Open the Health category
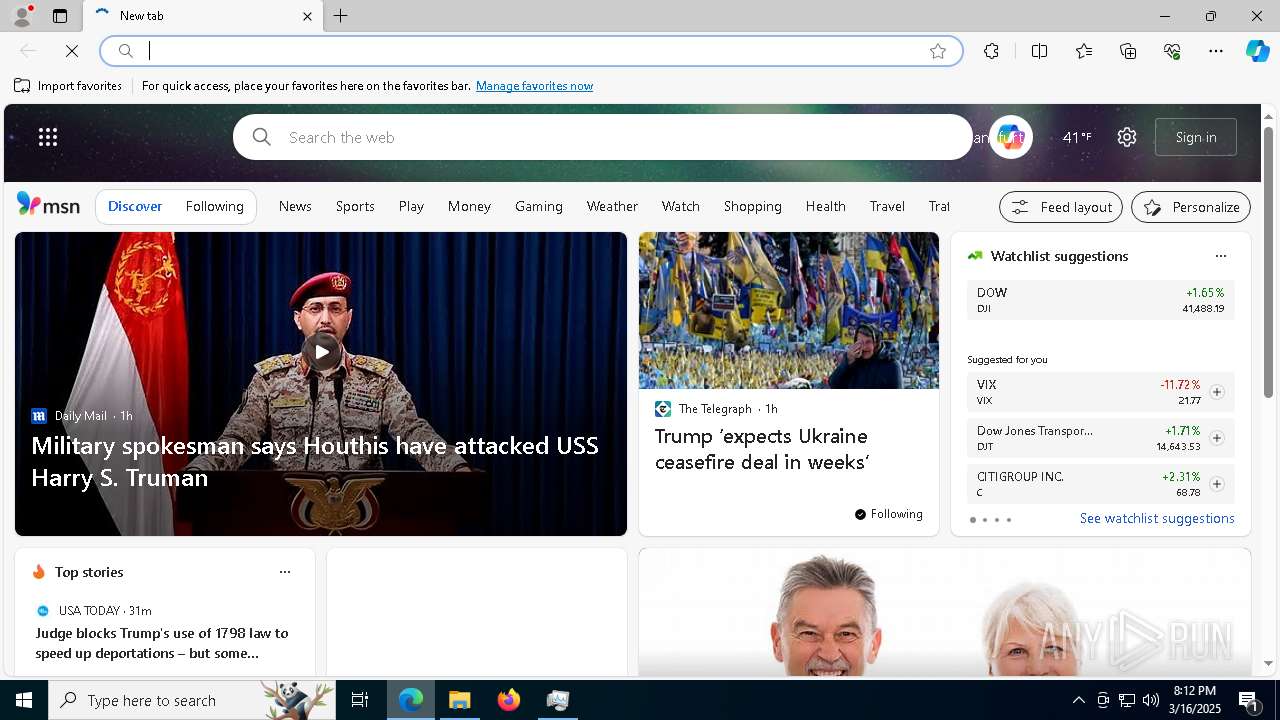Screen dimensions: 1280x720 pyautogui.click(x=825, y=206)
